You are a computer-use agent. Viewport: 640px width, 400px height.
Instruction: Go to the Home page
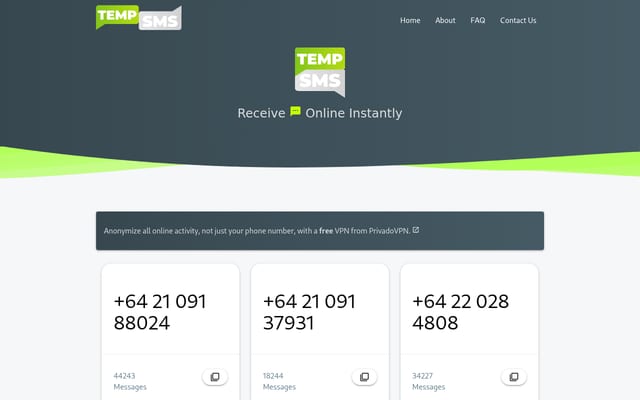point(410,20)
